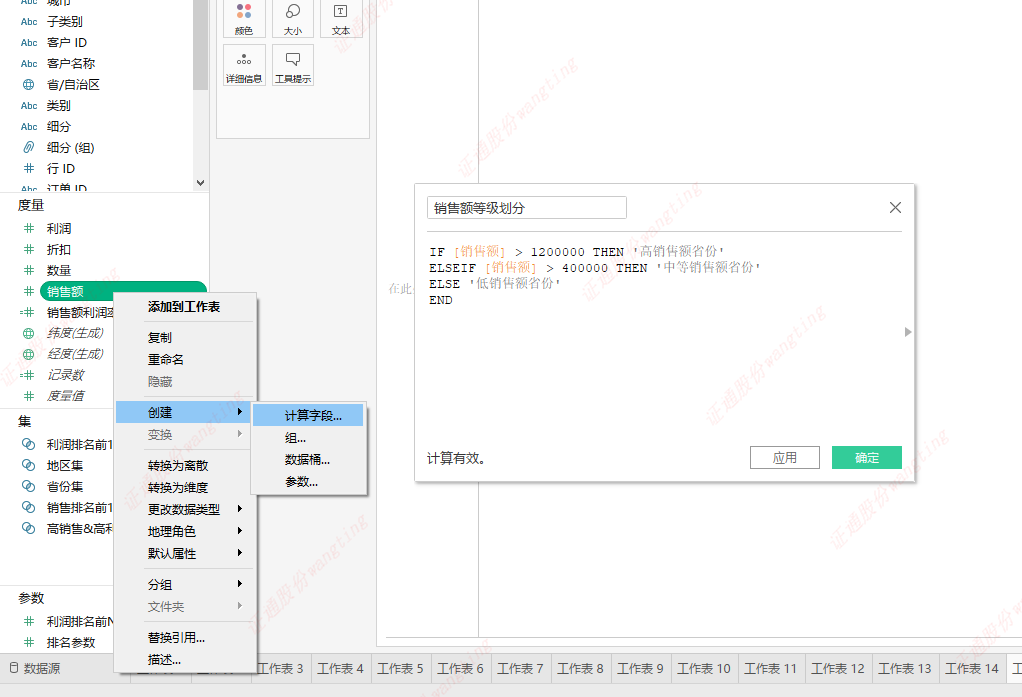
Task: Choose 复制 from context menu
Action: (x=184, y=338)
